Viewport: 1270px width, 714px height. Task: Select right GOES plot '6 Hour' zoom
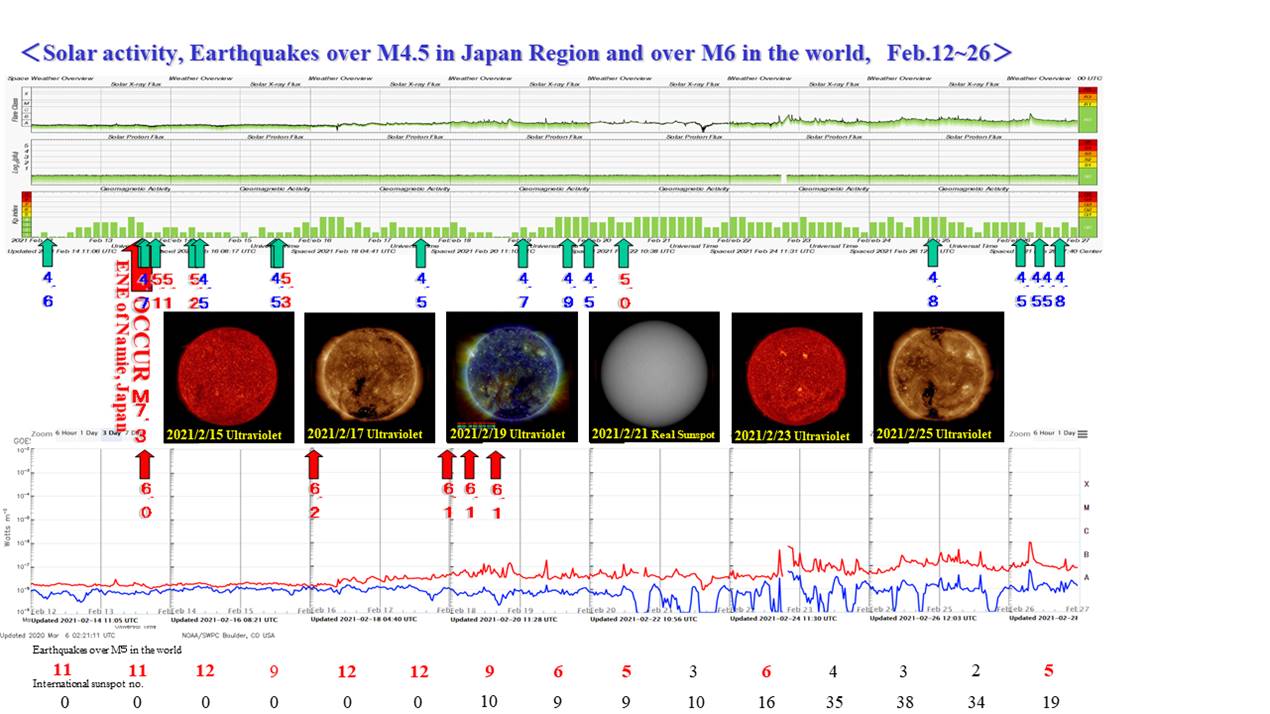(x=1045, y=433)
